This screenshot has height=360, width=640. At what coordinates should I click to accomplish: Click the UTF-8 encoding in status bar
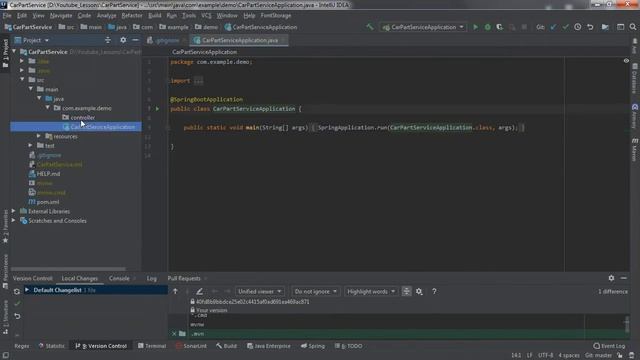545,355
